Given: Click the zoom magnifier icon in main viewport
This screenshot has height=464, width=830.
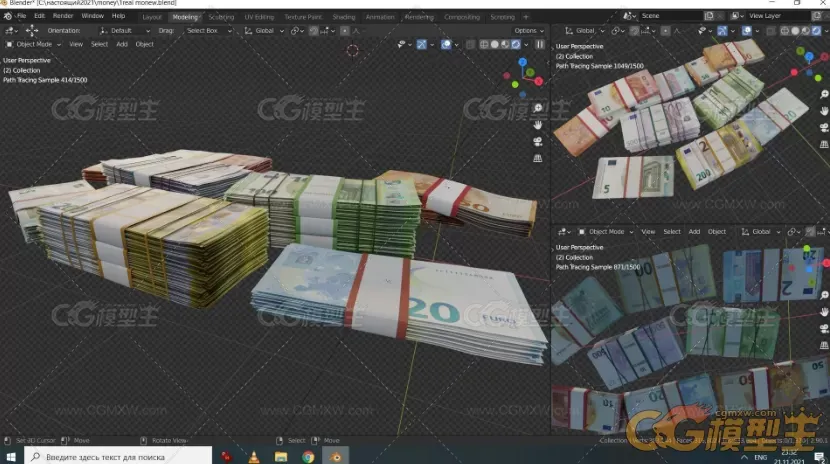Looking at the screenshot, I should click(538, 108).
